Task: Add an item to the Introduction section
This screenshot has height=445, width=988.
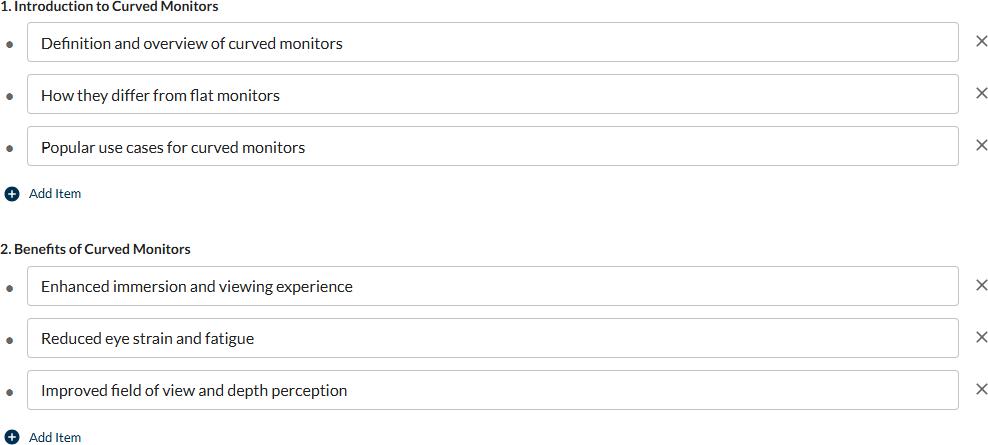Action: point(54,194)
